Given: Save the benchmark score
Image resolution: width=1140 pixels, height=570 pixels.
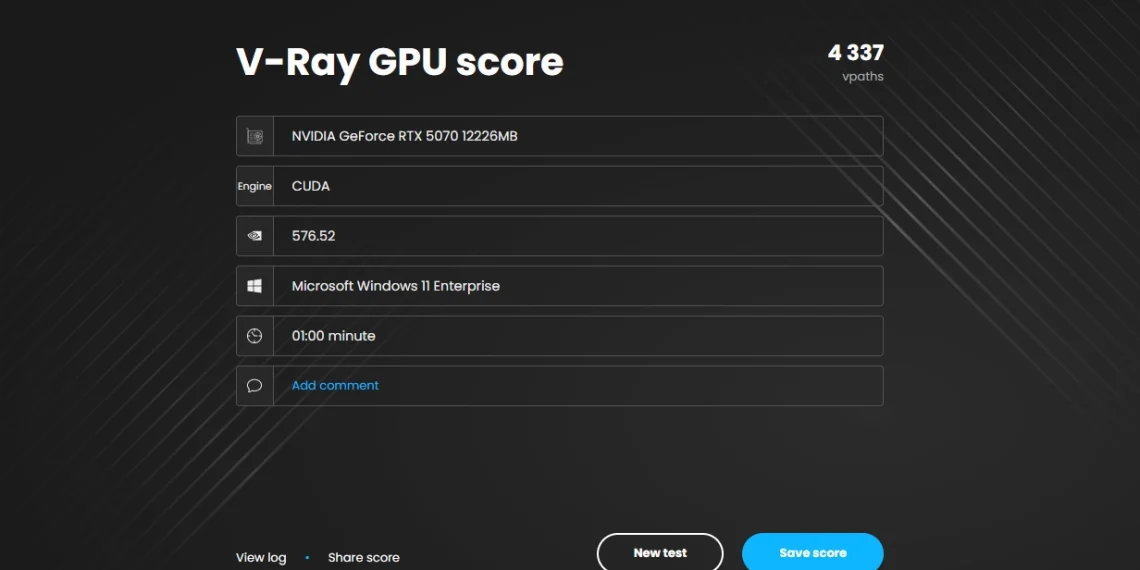Looking at the screenshot, I should pyautogui.click(x=813, y=553).
